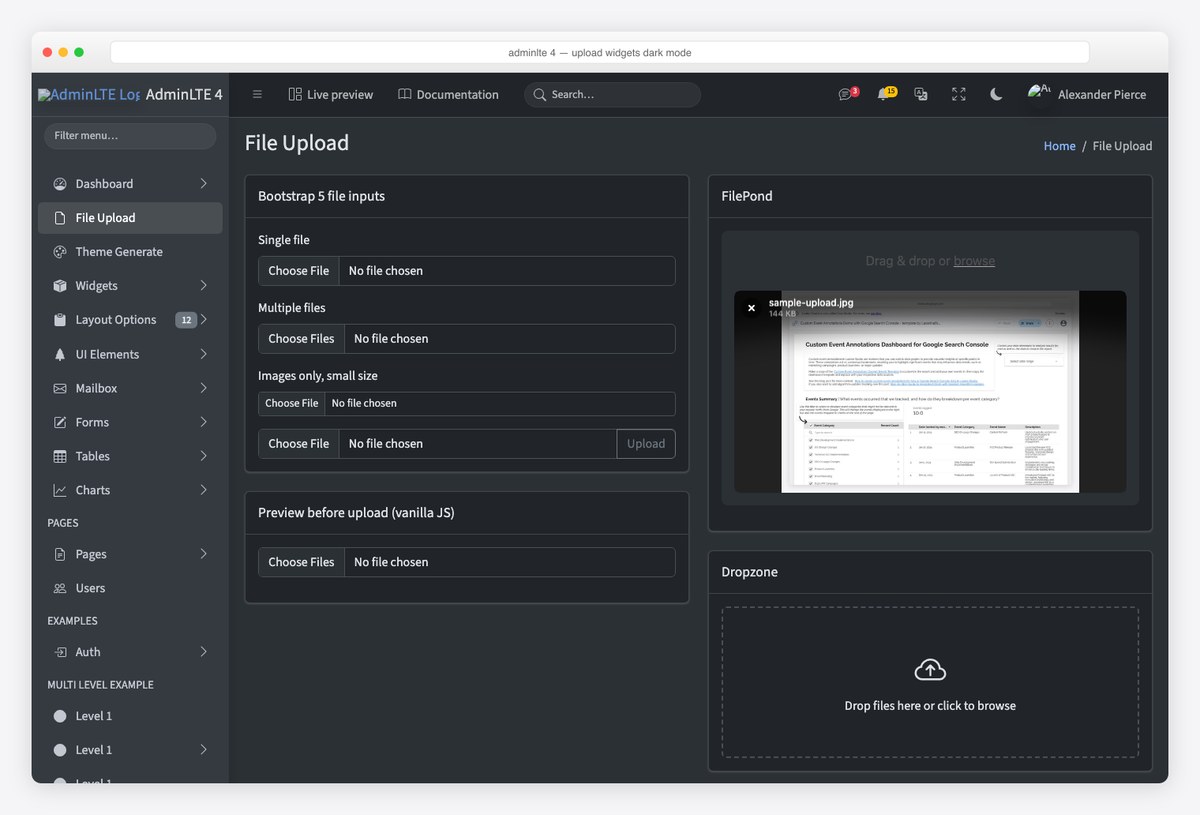Click the language translate icon

coord(921,94)
